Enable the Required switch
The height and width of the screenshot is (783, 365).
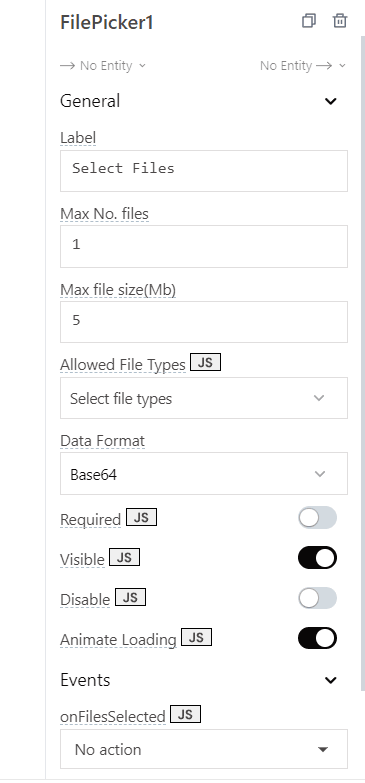click(318, 518)
